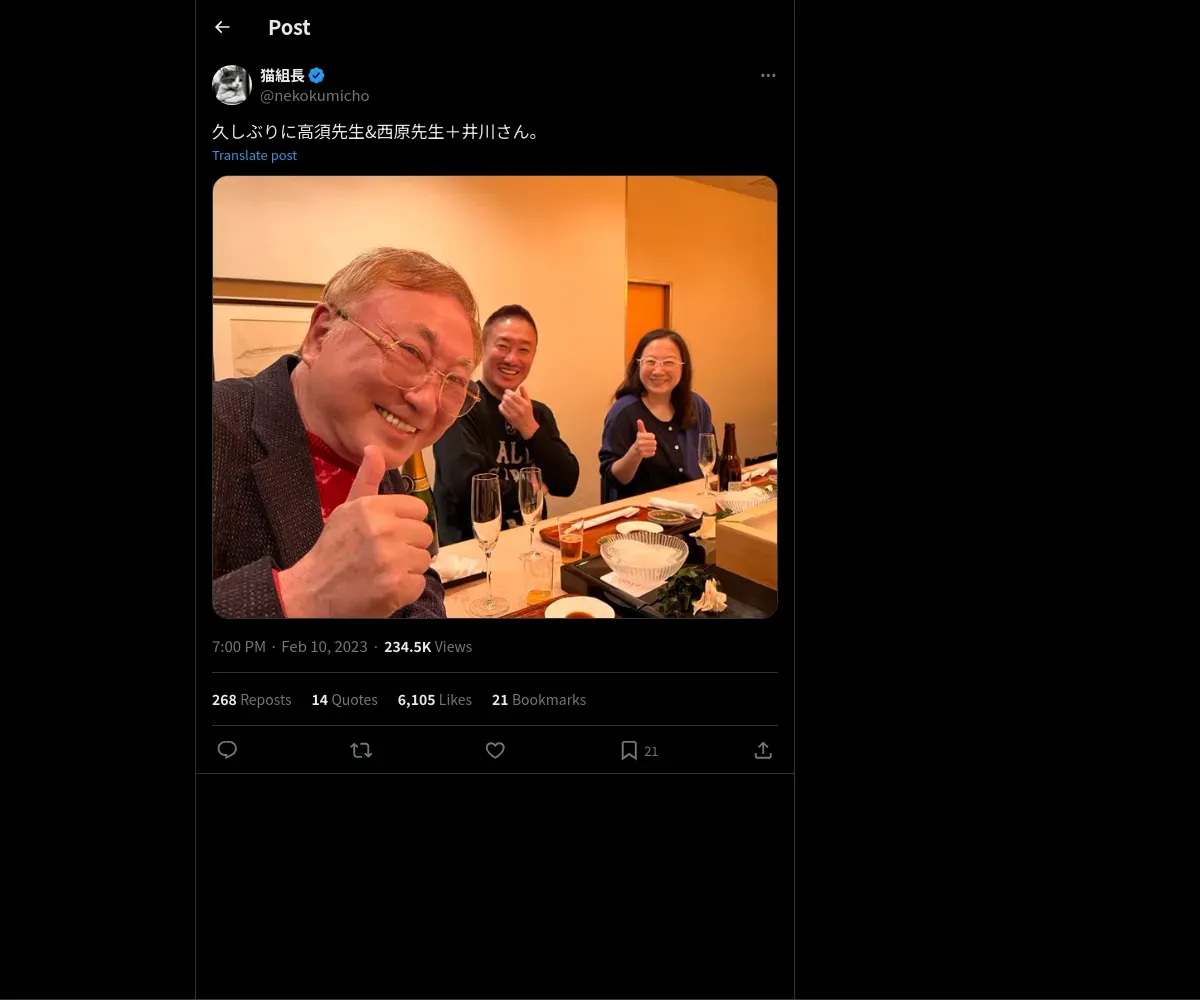Click the back arrow icon

pyautogui.click(x=222, y=28)
